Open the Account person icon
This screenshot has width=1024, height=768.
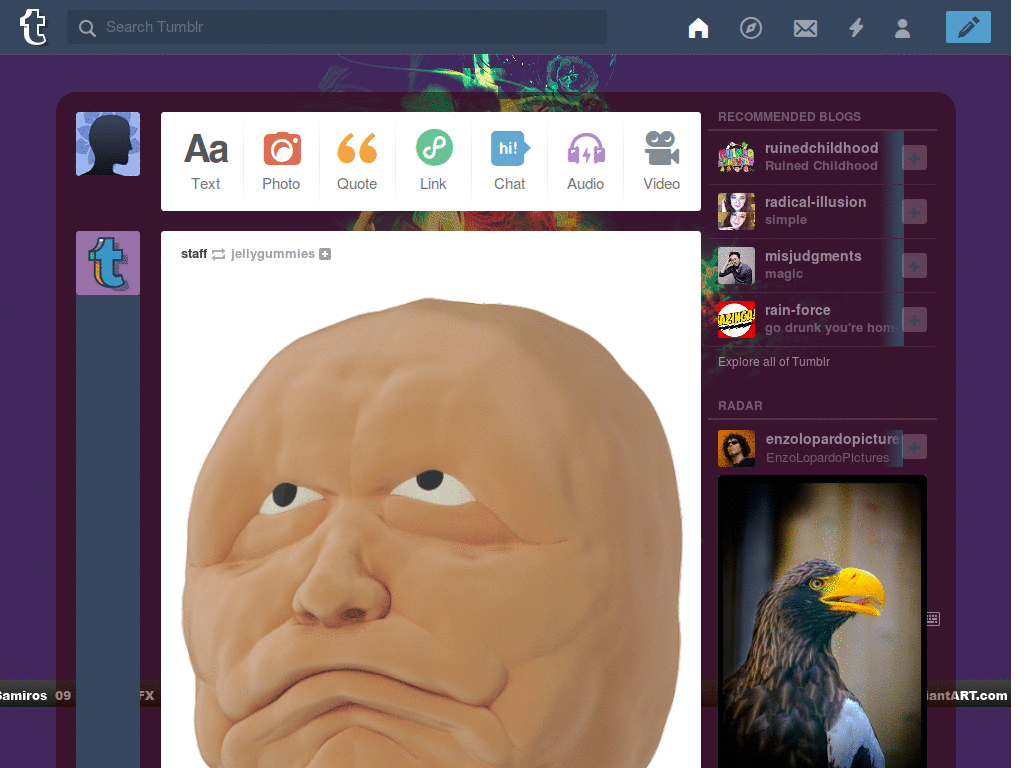pyautogui.click(x=903, y=28)
